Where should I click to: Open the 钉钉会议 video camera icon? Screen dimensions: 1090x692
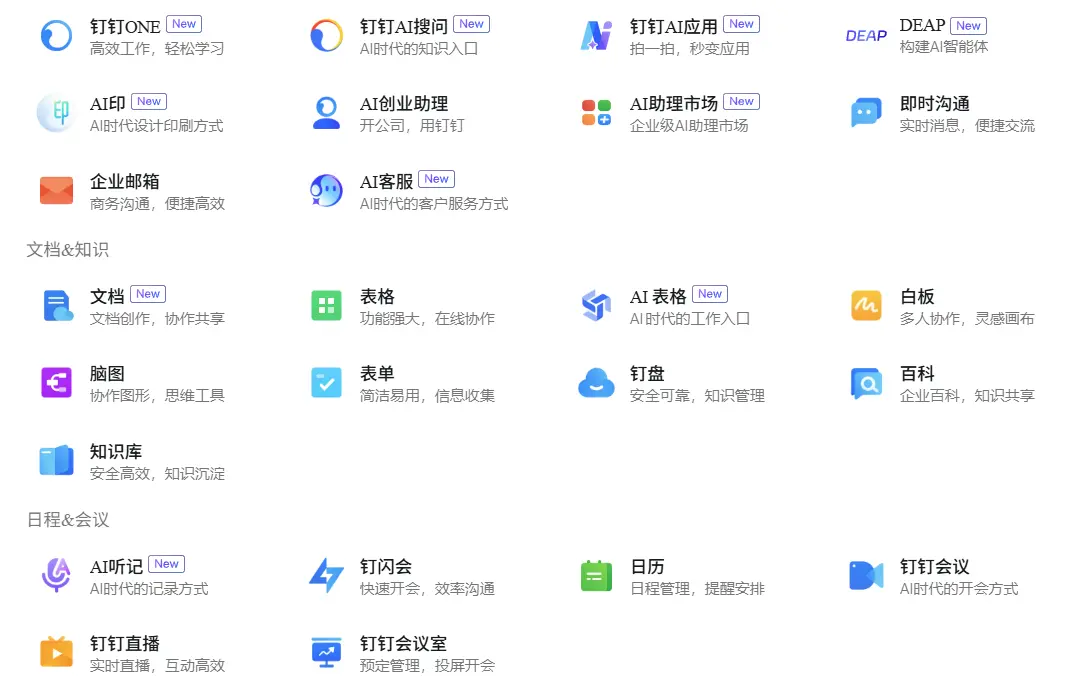(866, 575)
